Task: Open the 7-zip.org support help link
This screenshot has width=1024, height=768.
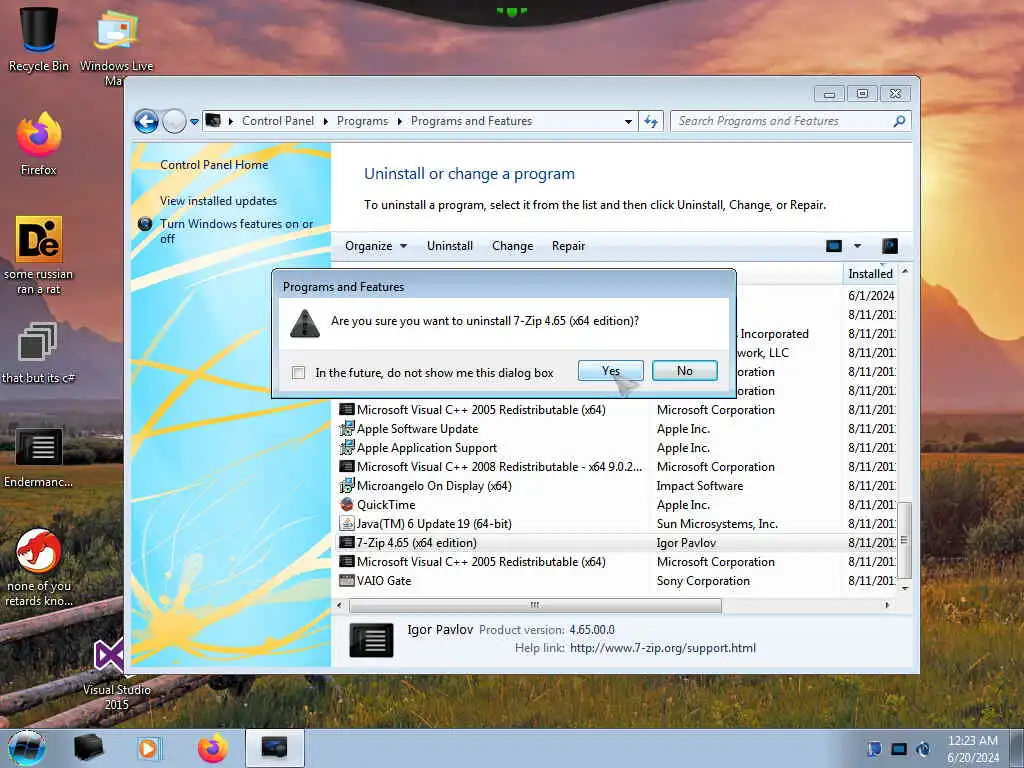Action: 663,648
